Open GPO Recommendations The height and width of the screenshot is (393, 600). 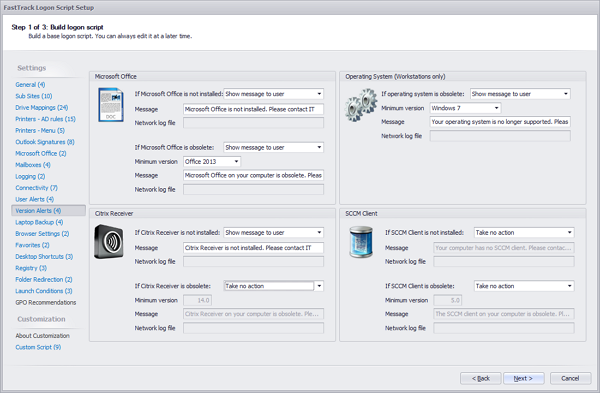click(46, 302)
